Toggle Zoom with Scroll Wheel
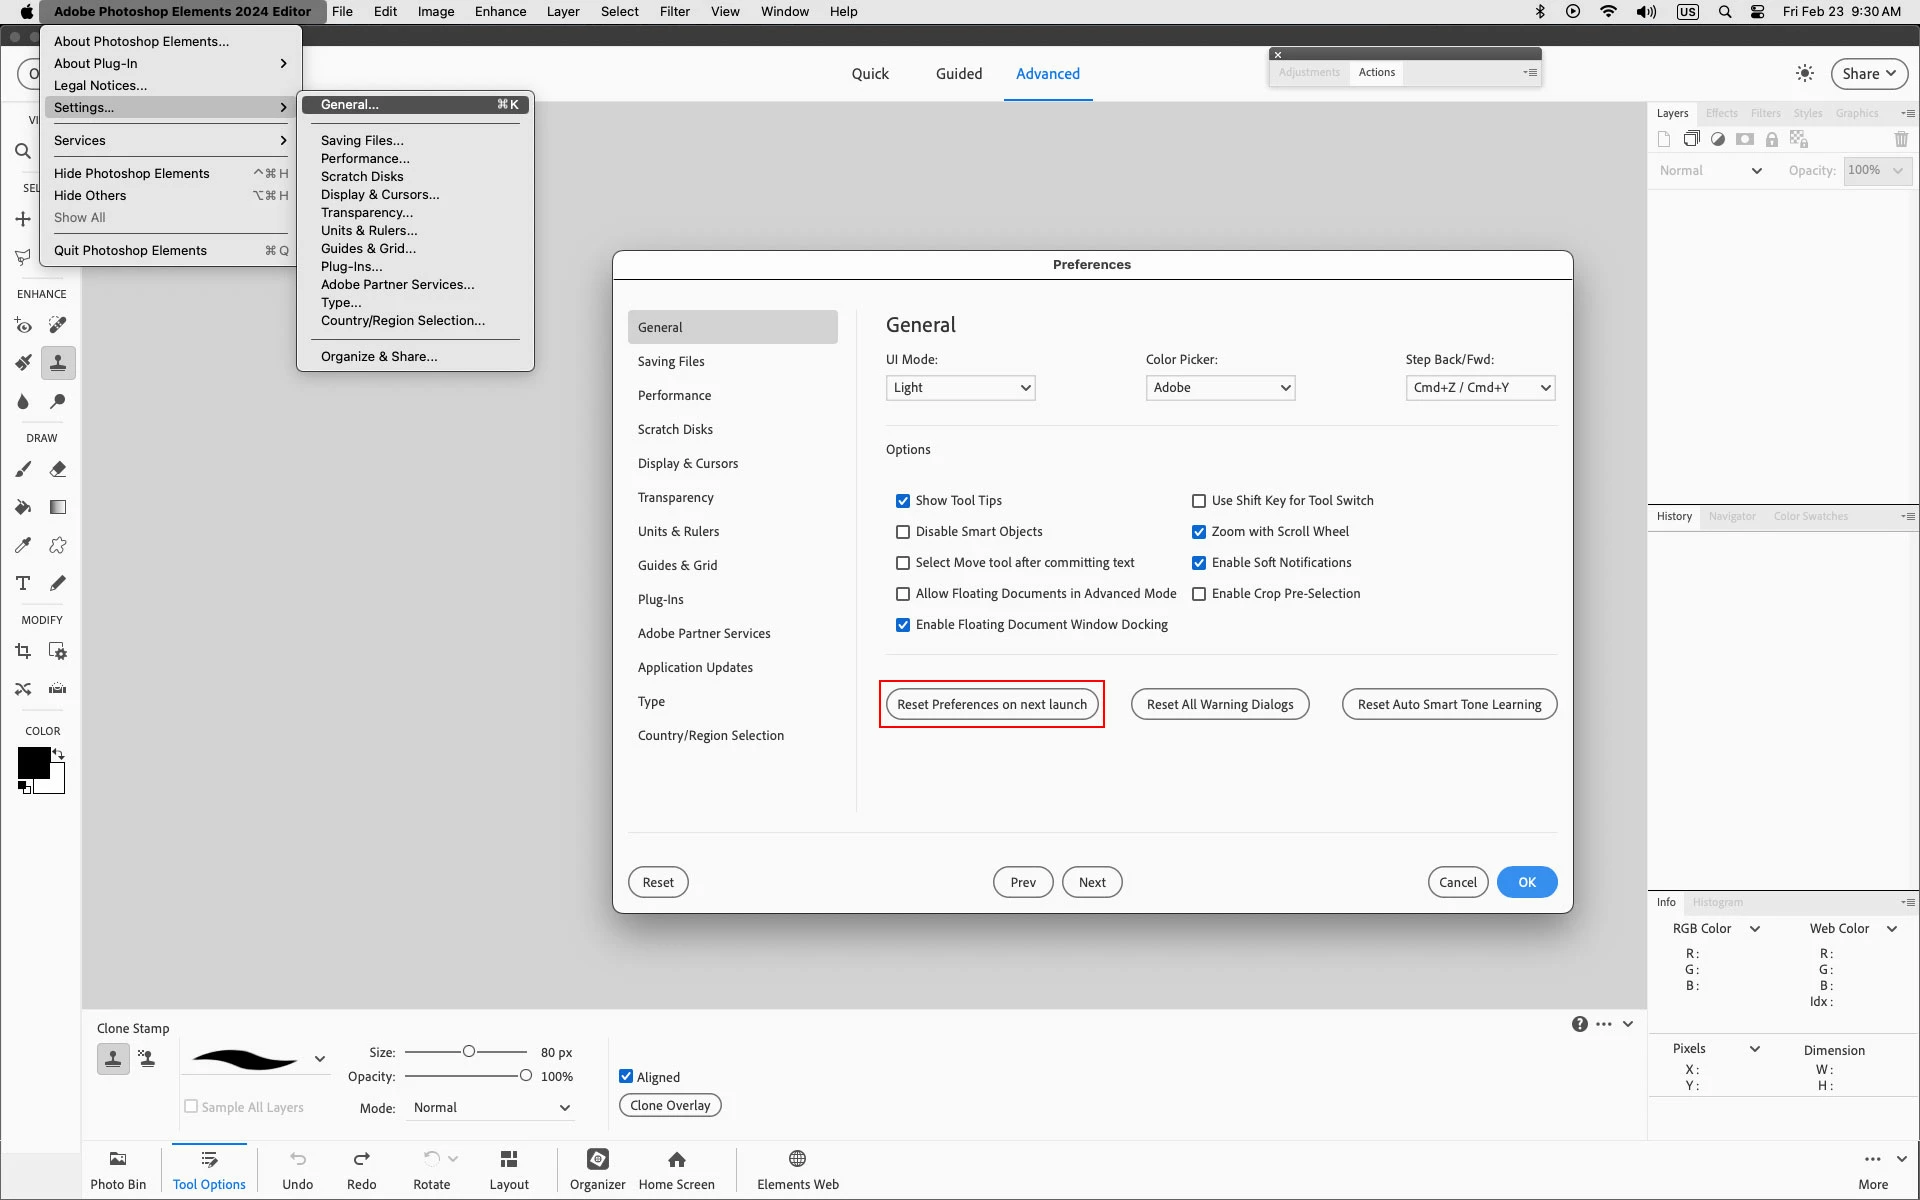The width and height of the screenshot is (1920, 1200). pyautogui.click(x=1199, y=532)
